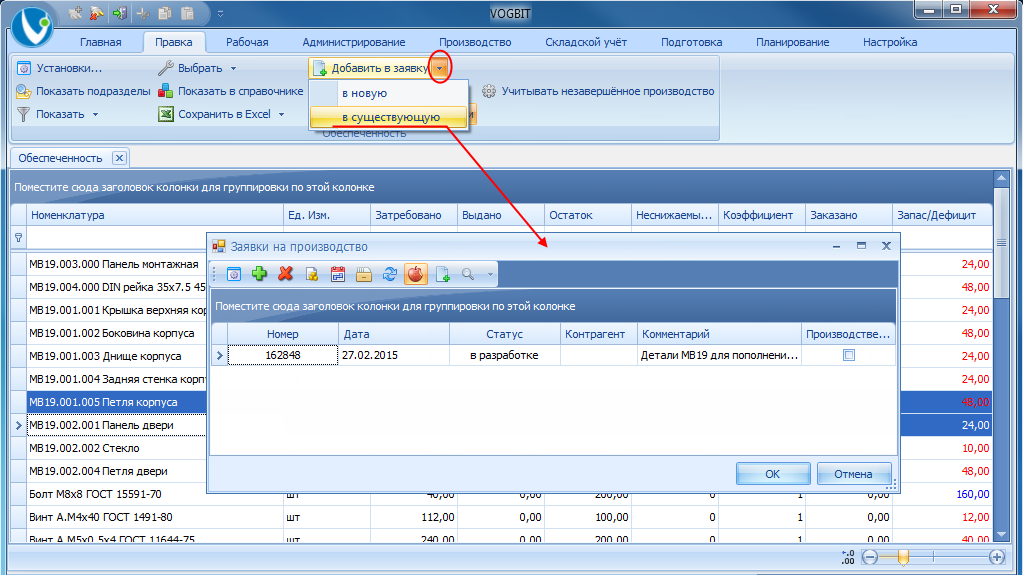Image resolution: width=1023 pixels, height=575 pixels.
Task: Click the copy icon in the quick-access toolbar
Action: pos(165,13)
